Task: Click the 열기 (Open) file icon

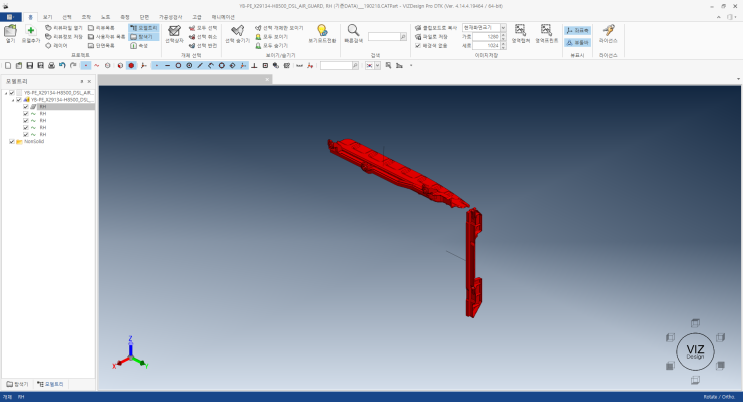Action: coord(10,31)
